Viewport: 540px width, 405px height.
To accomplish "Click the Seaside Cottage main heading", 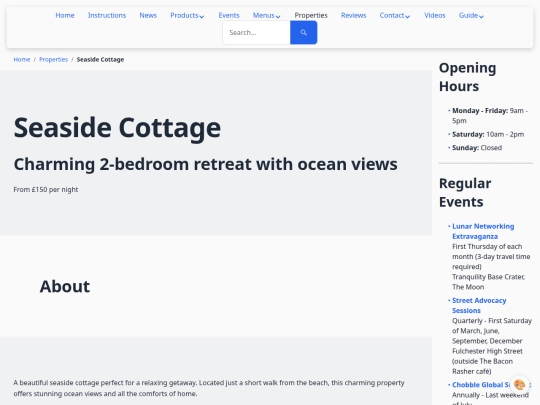I will (117, 128).
